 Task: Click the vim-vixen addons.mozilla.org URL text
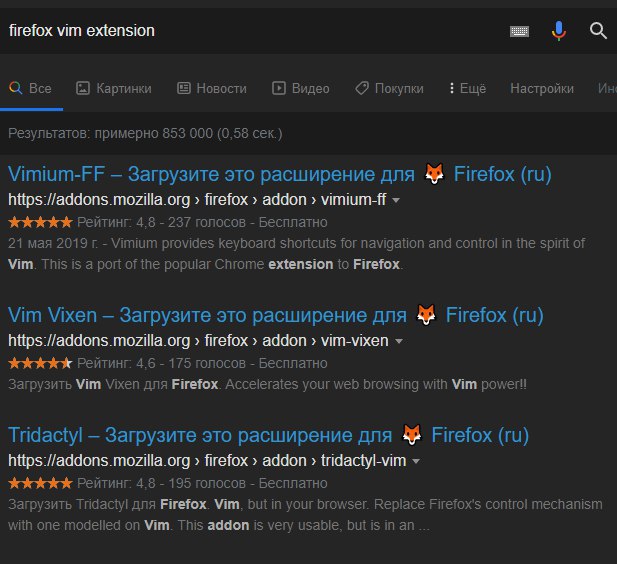click(198, 340)
